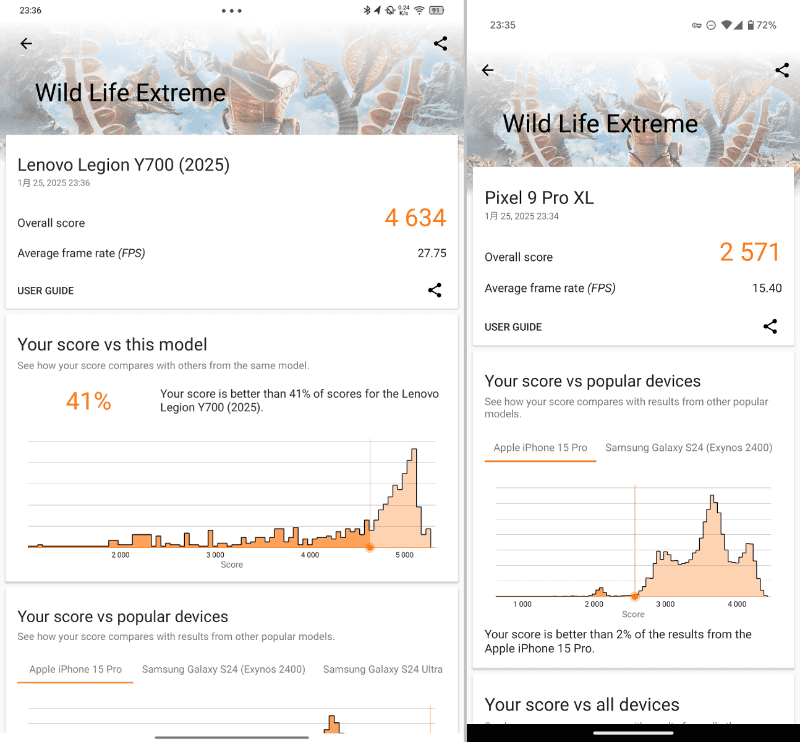Tap VPN key icon in Pixel status bar
800x742 pixels.
coord(696,25)
